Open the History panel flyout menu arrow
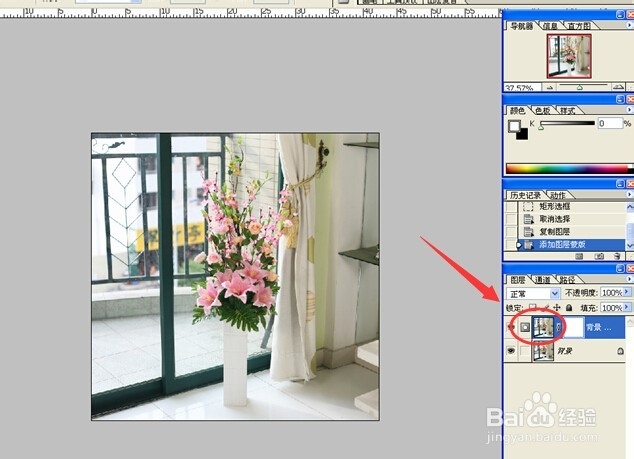Viewport: 634px width, 459px height. click(629, 195)
